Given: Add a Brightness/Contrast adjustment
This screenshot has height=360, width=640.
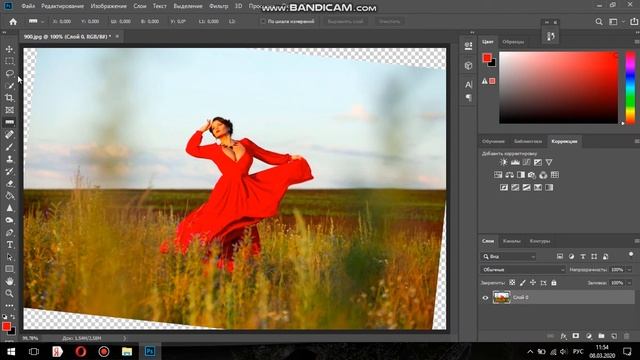Looking at the screenshot, I should tap(504, 162).
